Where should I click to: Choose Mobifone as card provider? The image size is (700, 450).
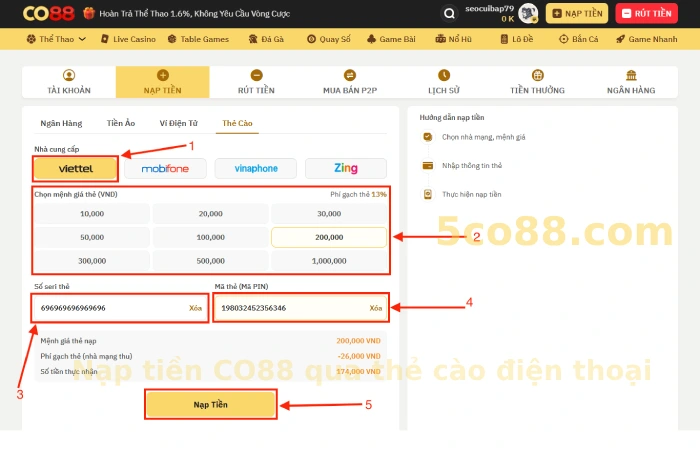[165, 169]
